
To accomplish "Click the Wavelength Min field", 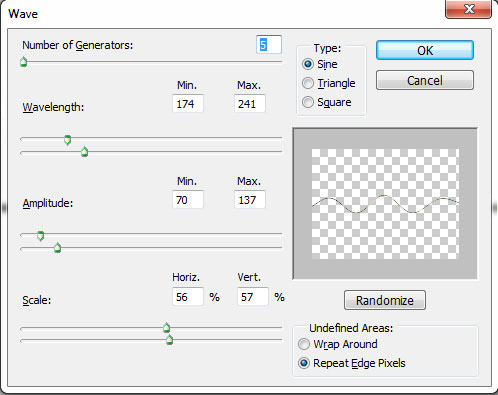I will coord(188,104).
